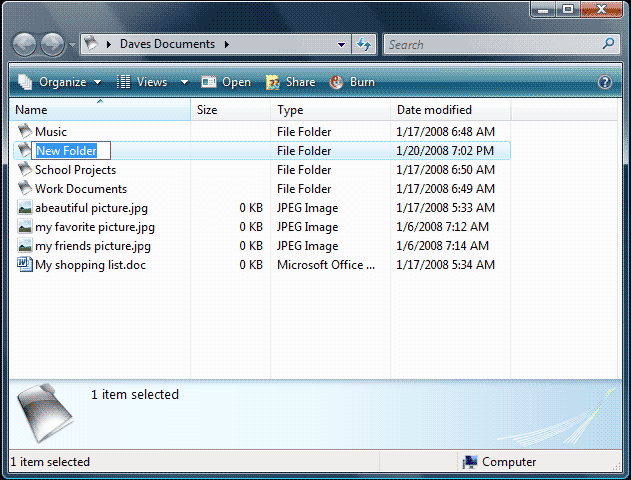The height and width of the screenshot is (480, 631).
Task: Go forward with the Forward arrow button
Action: pos(52,44)
